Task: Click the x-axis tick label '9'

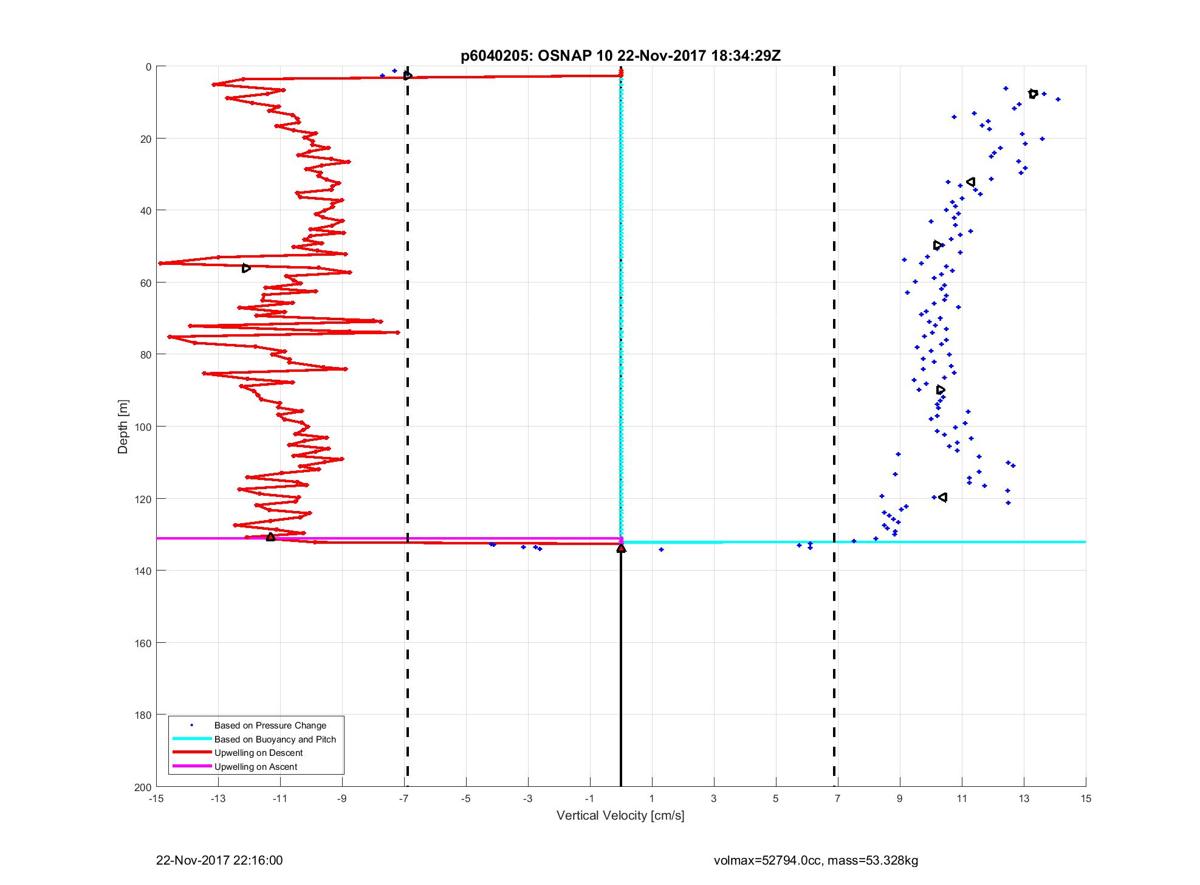Action: pyautogui.click(x=900, y=798)
